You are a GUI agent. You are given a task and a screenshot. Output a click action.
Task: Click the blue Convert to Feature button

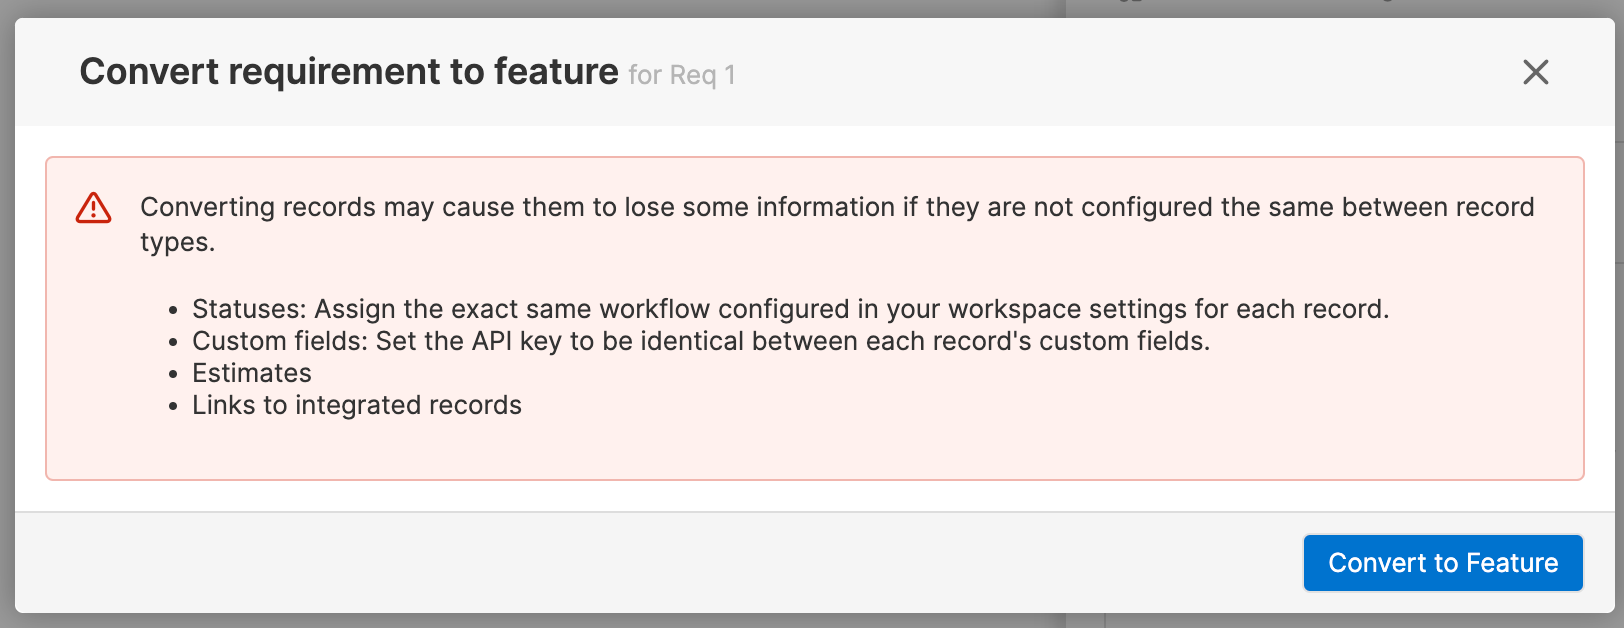coord(1442,563)
